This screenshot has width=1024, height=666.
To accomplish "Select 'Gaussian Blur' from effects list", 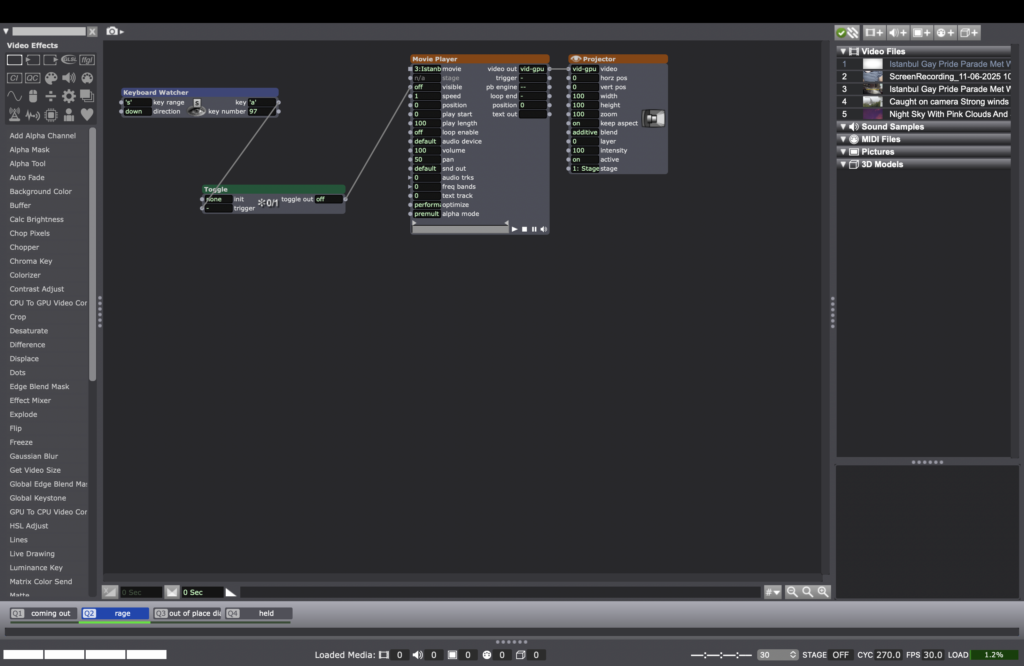I will [x=34, y=456].
